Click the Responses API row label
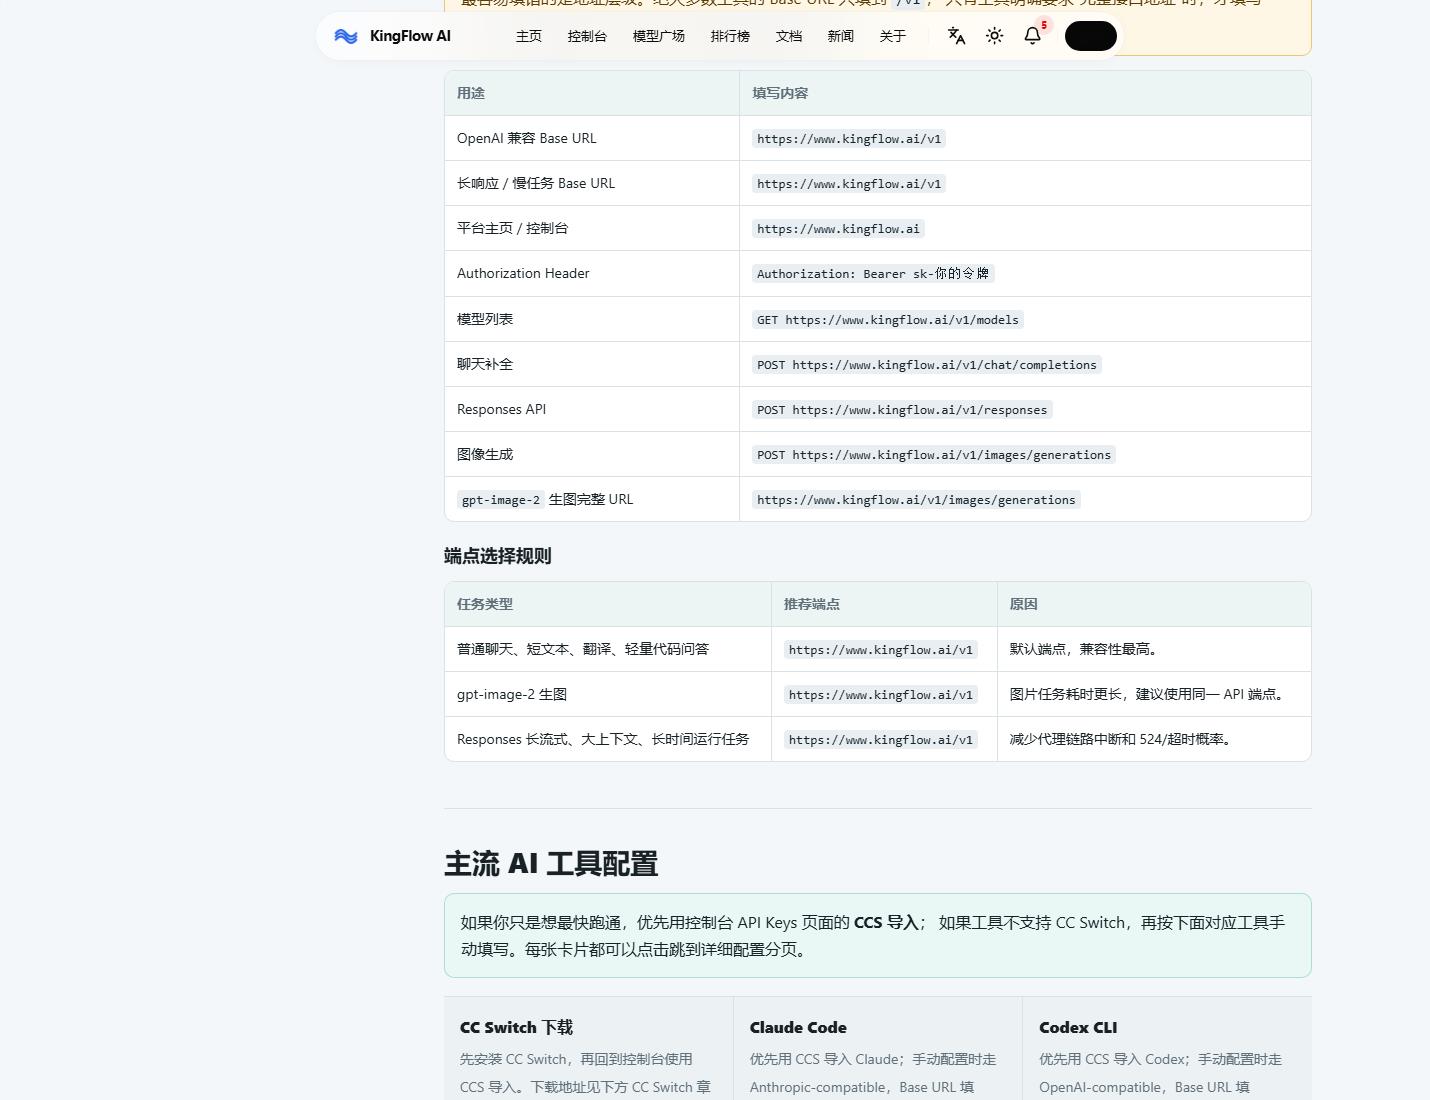The width and height of the screenshot is (1430, 1100). point(501,409)
